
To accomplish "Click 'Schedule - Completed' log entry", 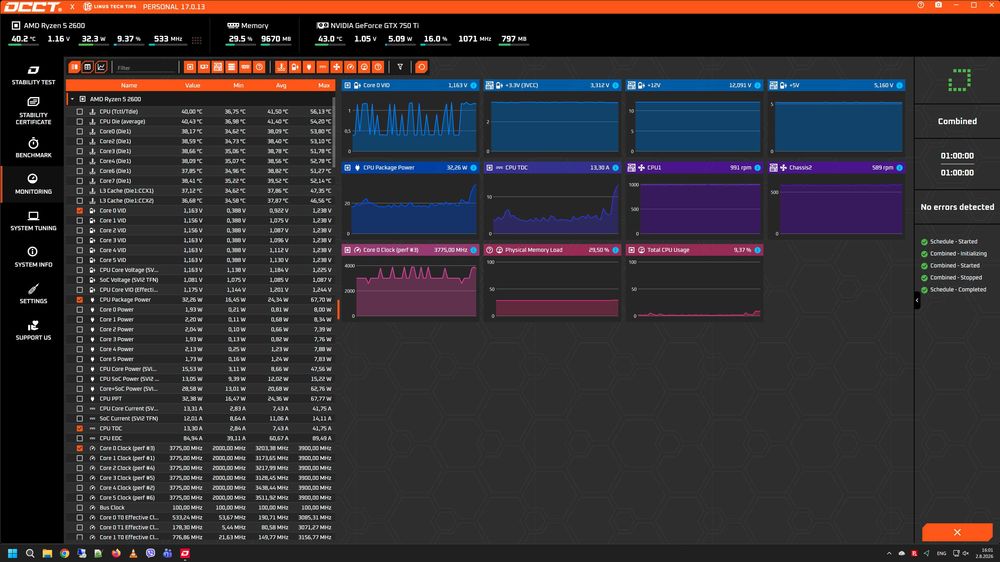I will tap(957, 290).
